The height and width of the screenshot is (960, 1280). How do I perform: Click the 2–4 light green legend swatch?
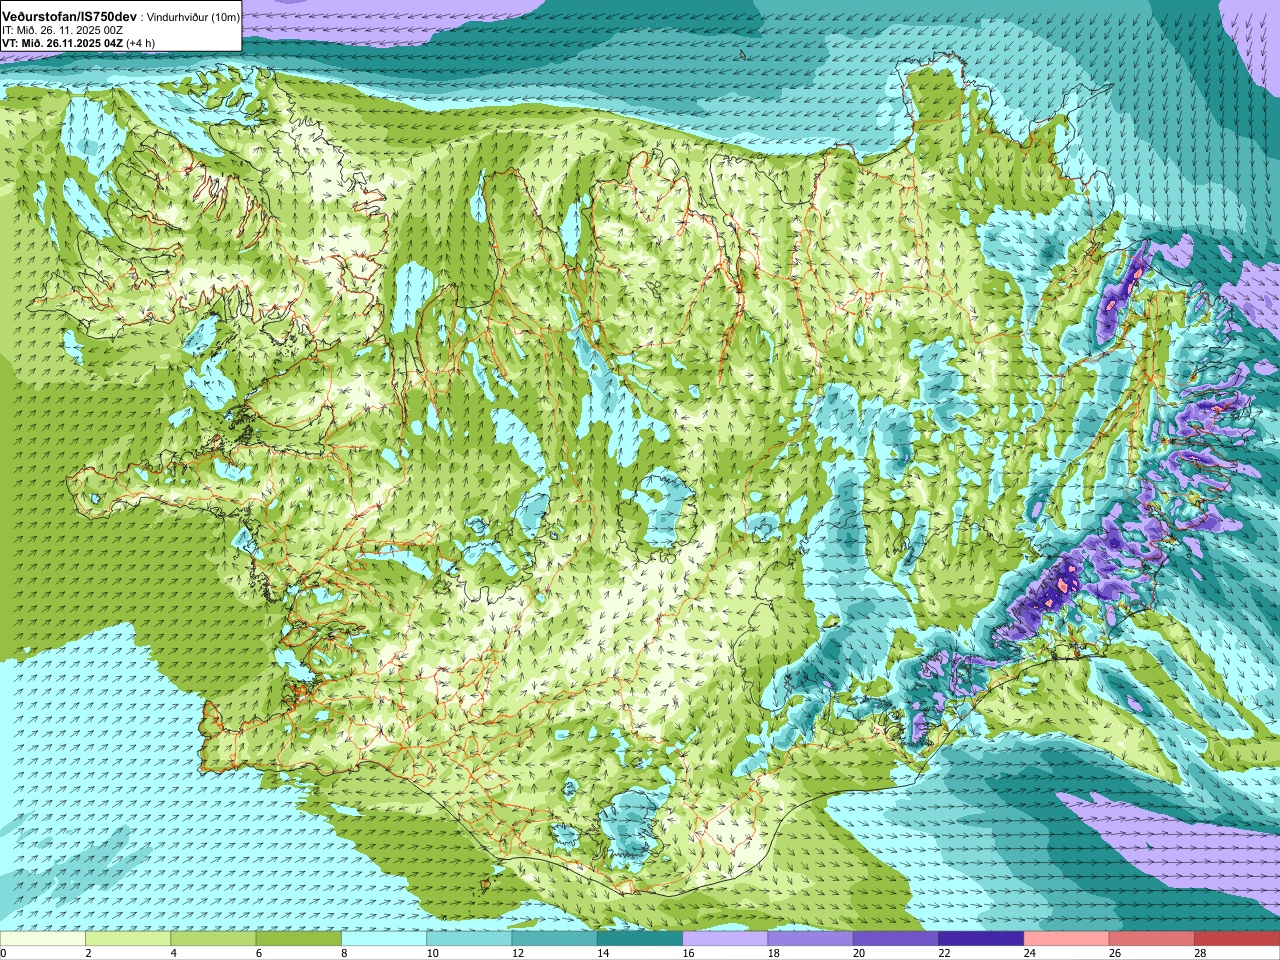pyautogui.click(x=128, y=939)
